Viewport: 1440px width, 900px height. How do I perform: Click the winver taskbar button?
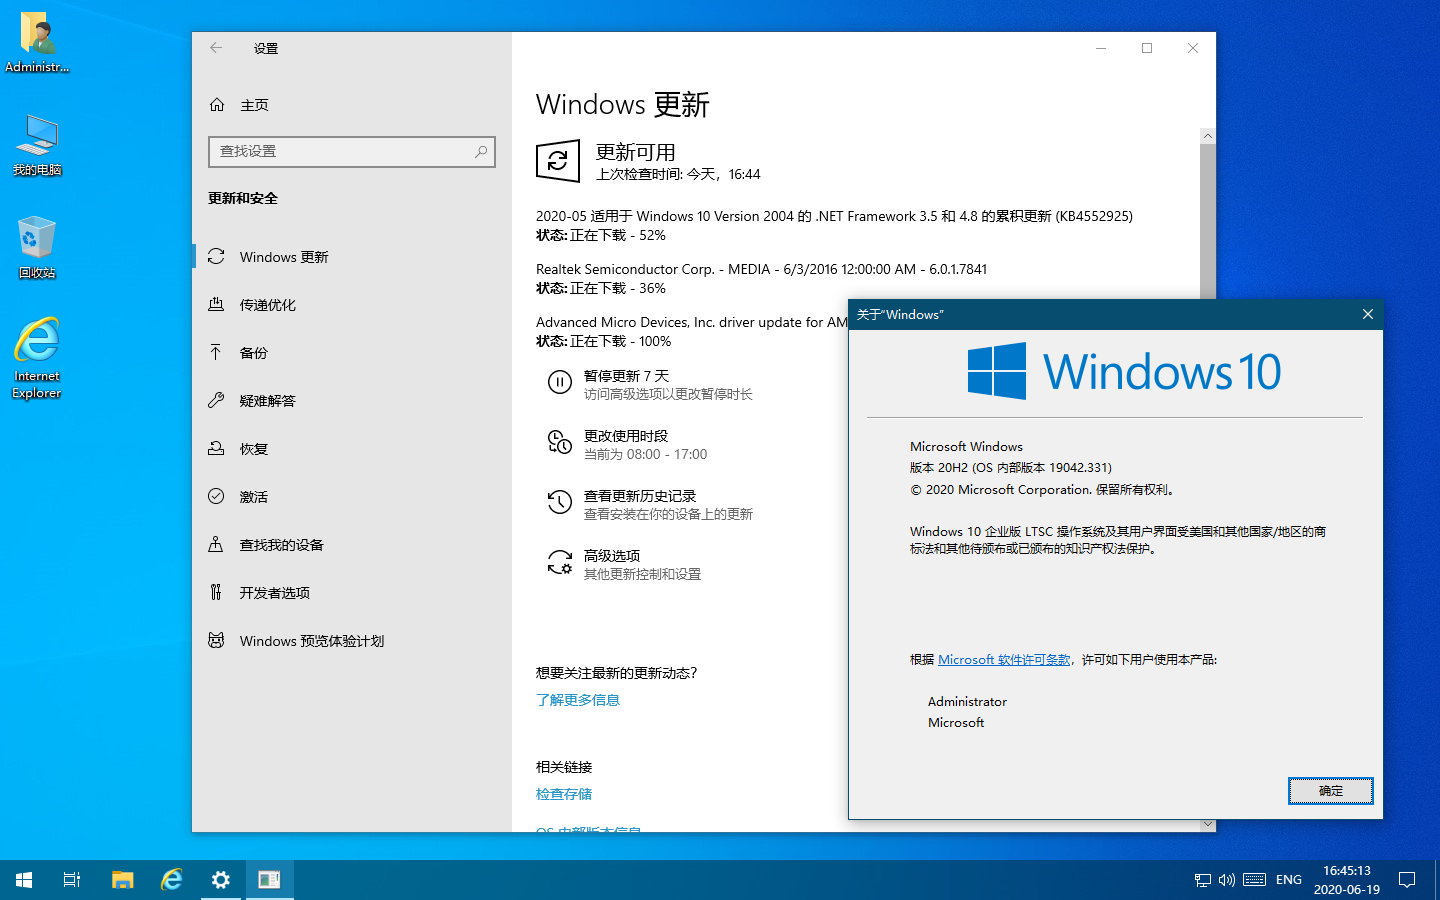click(x=270, y=880)
